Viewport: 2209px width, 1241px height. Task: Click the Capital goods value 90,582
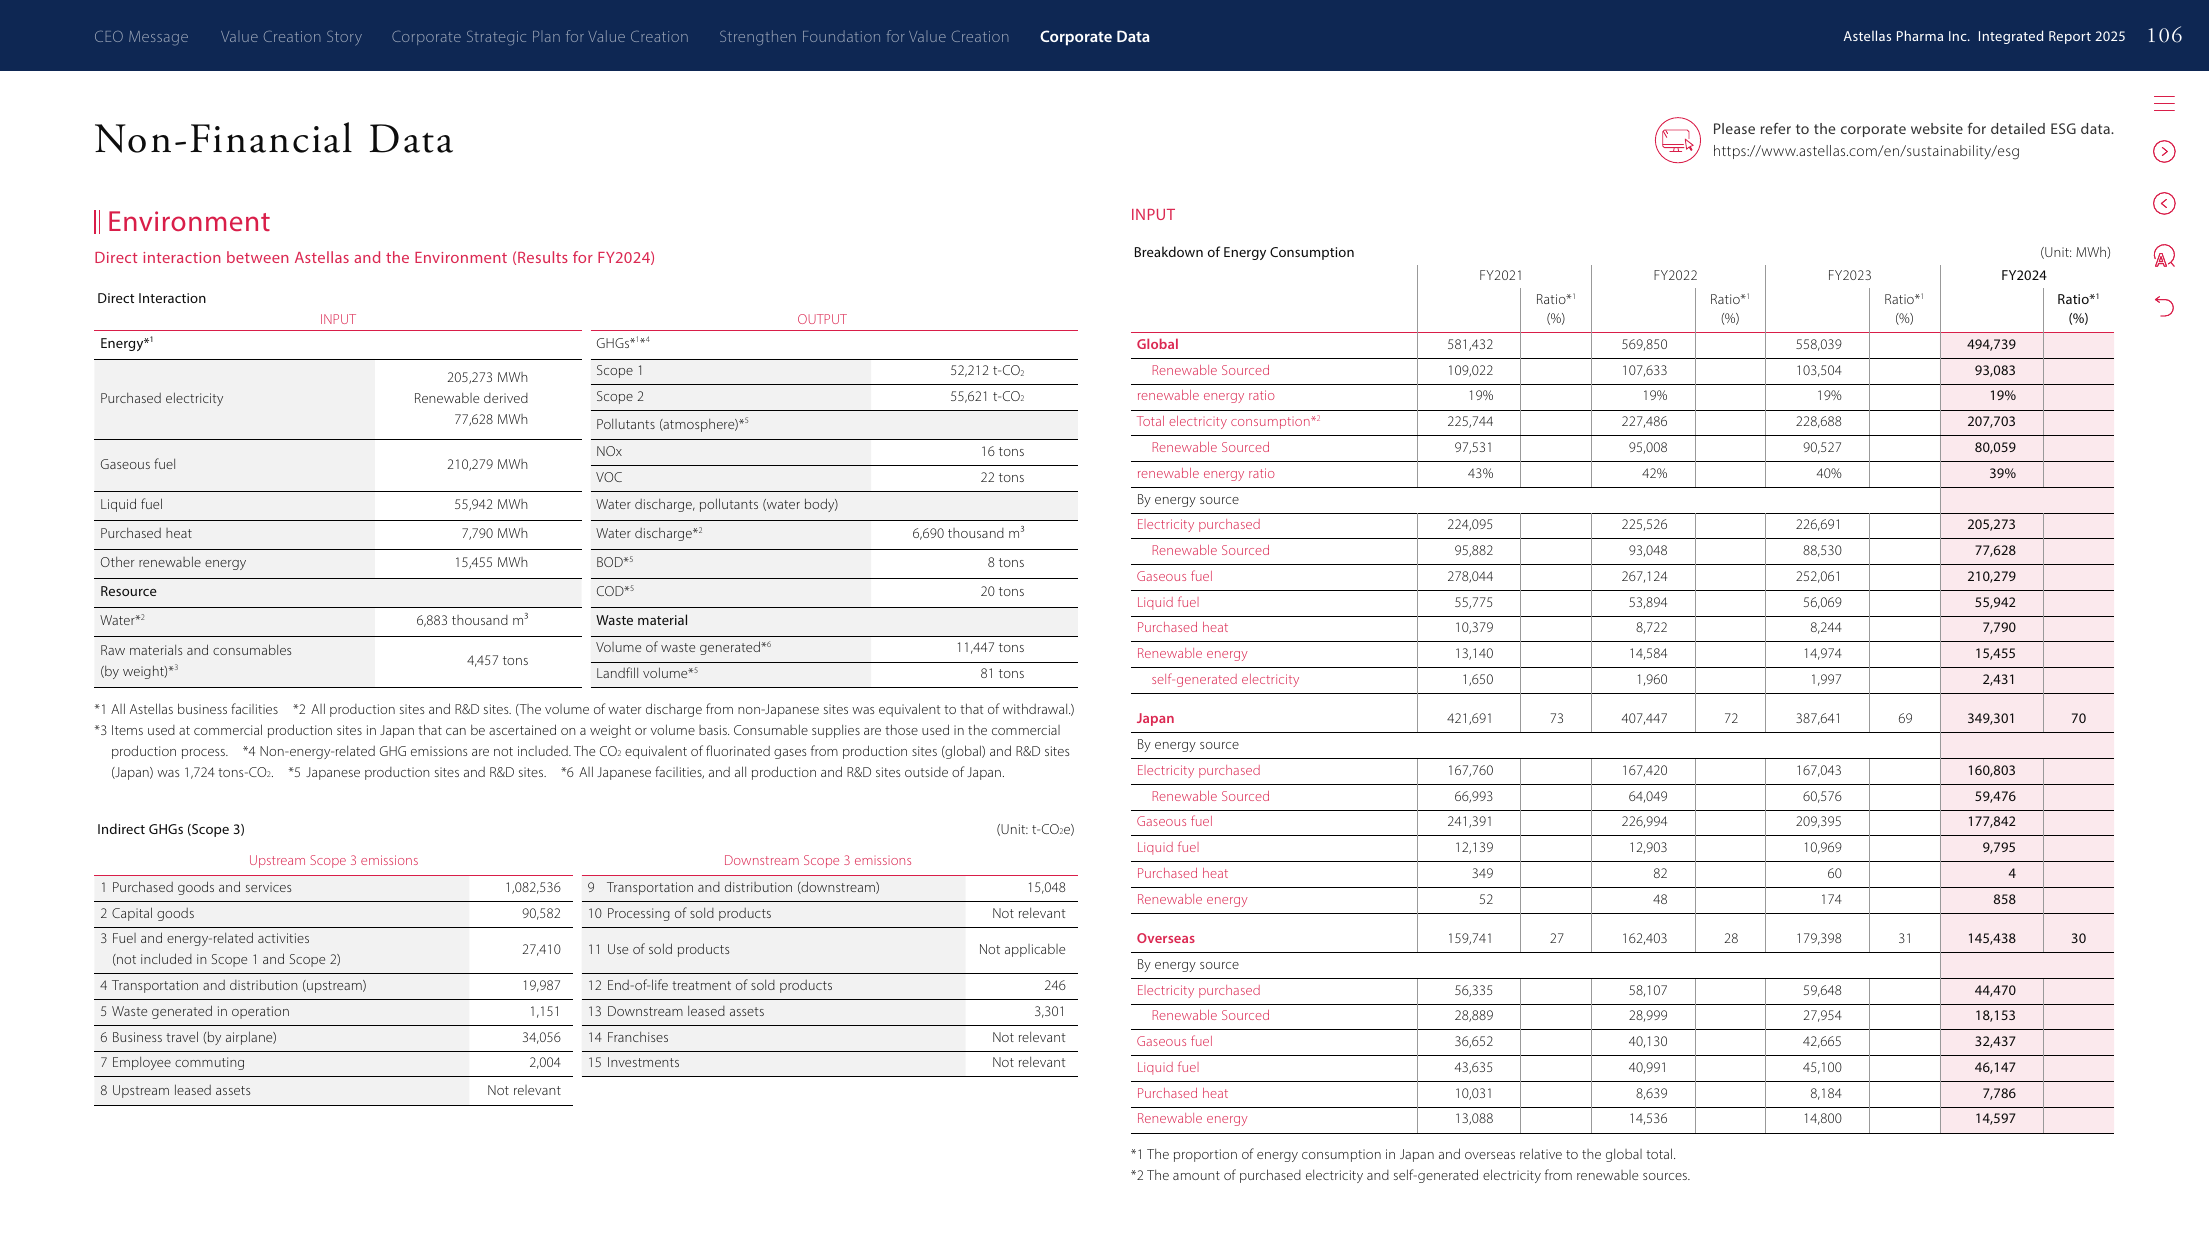(541, 913)
